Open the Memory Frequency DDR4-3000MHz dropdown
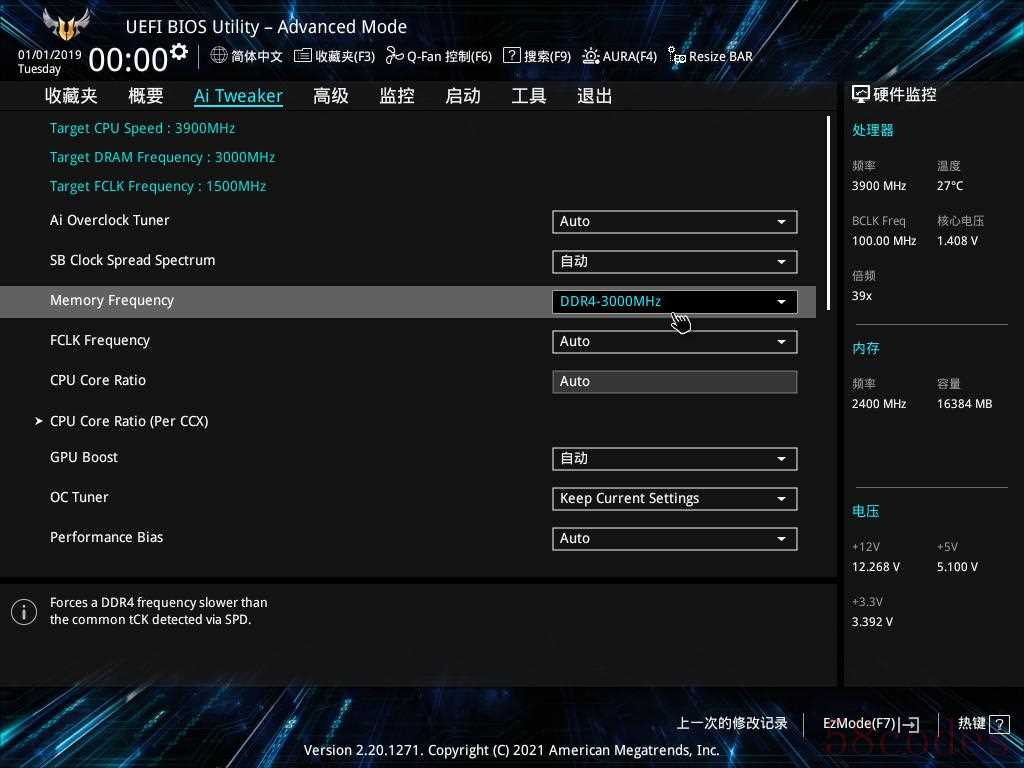This screenshot has width=1024, height=768. (x=675, y=302)
